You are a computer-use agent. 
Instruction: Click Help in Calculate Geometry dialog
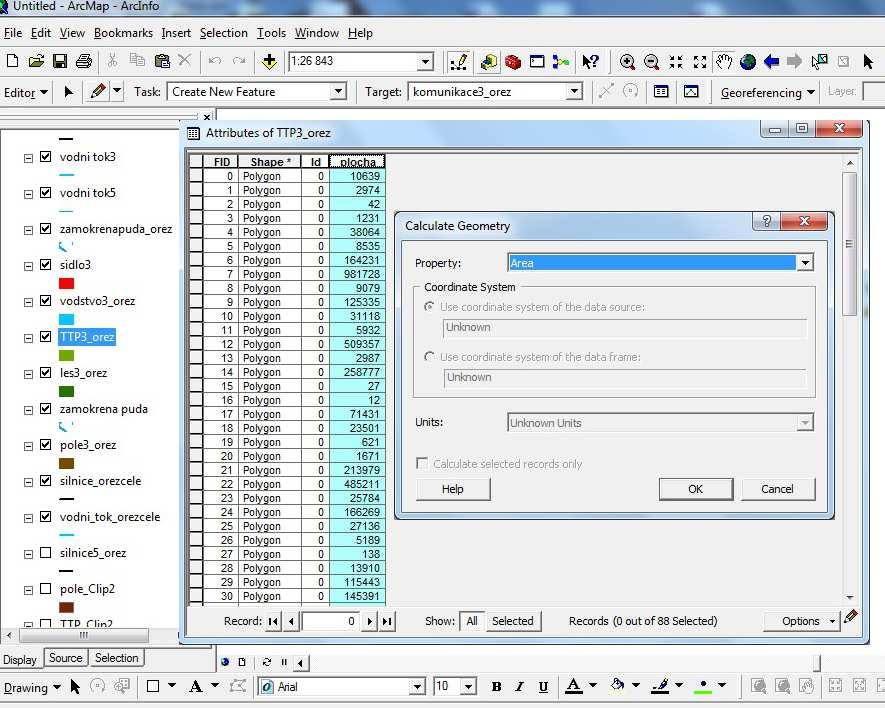453,489
